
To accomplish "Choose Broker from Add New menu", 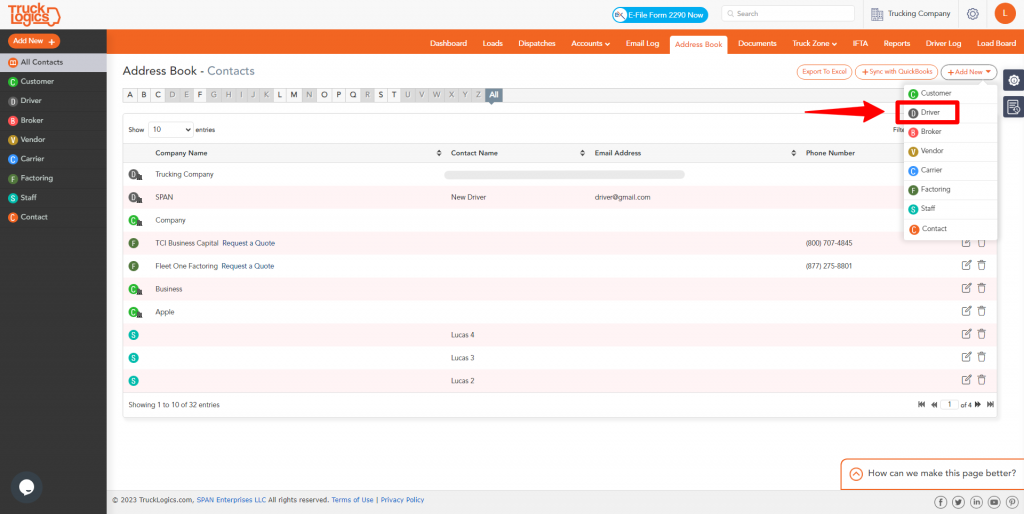I will [x=950, y=132].
